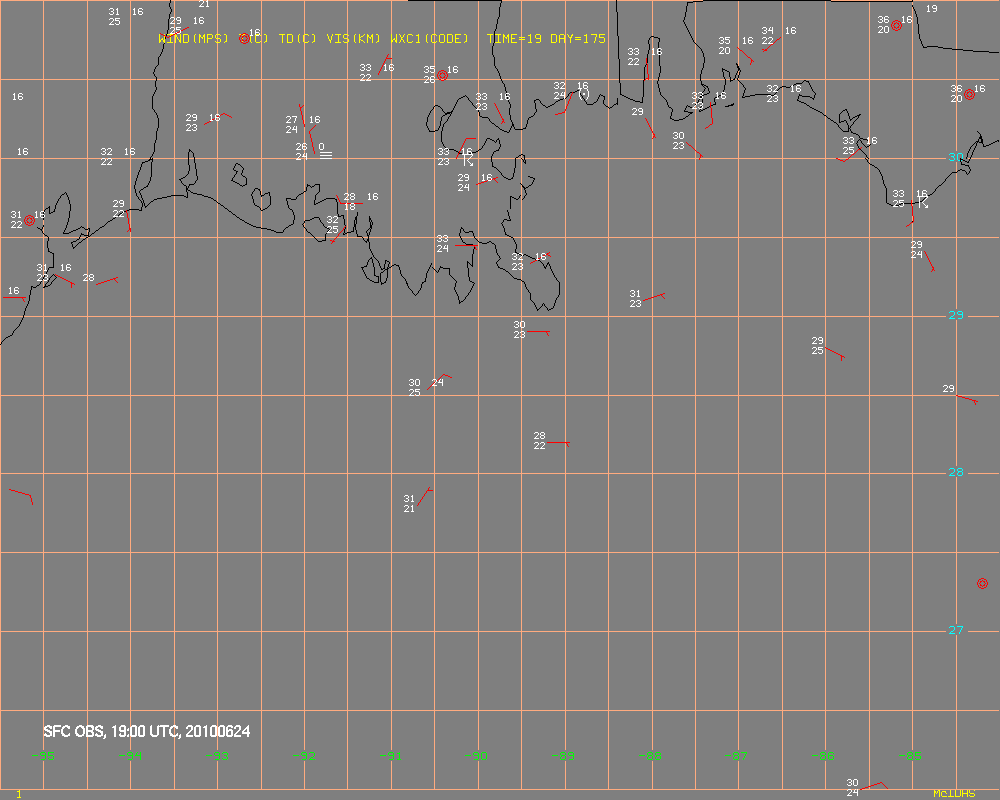
Task: Click the calm wind circle at station 35 26
Action: pos(442,75)
